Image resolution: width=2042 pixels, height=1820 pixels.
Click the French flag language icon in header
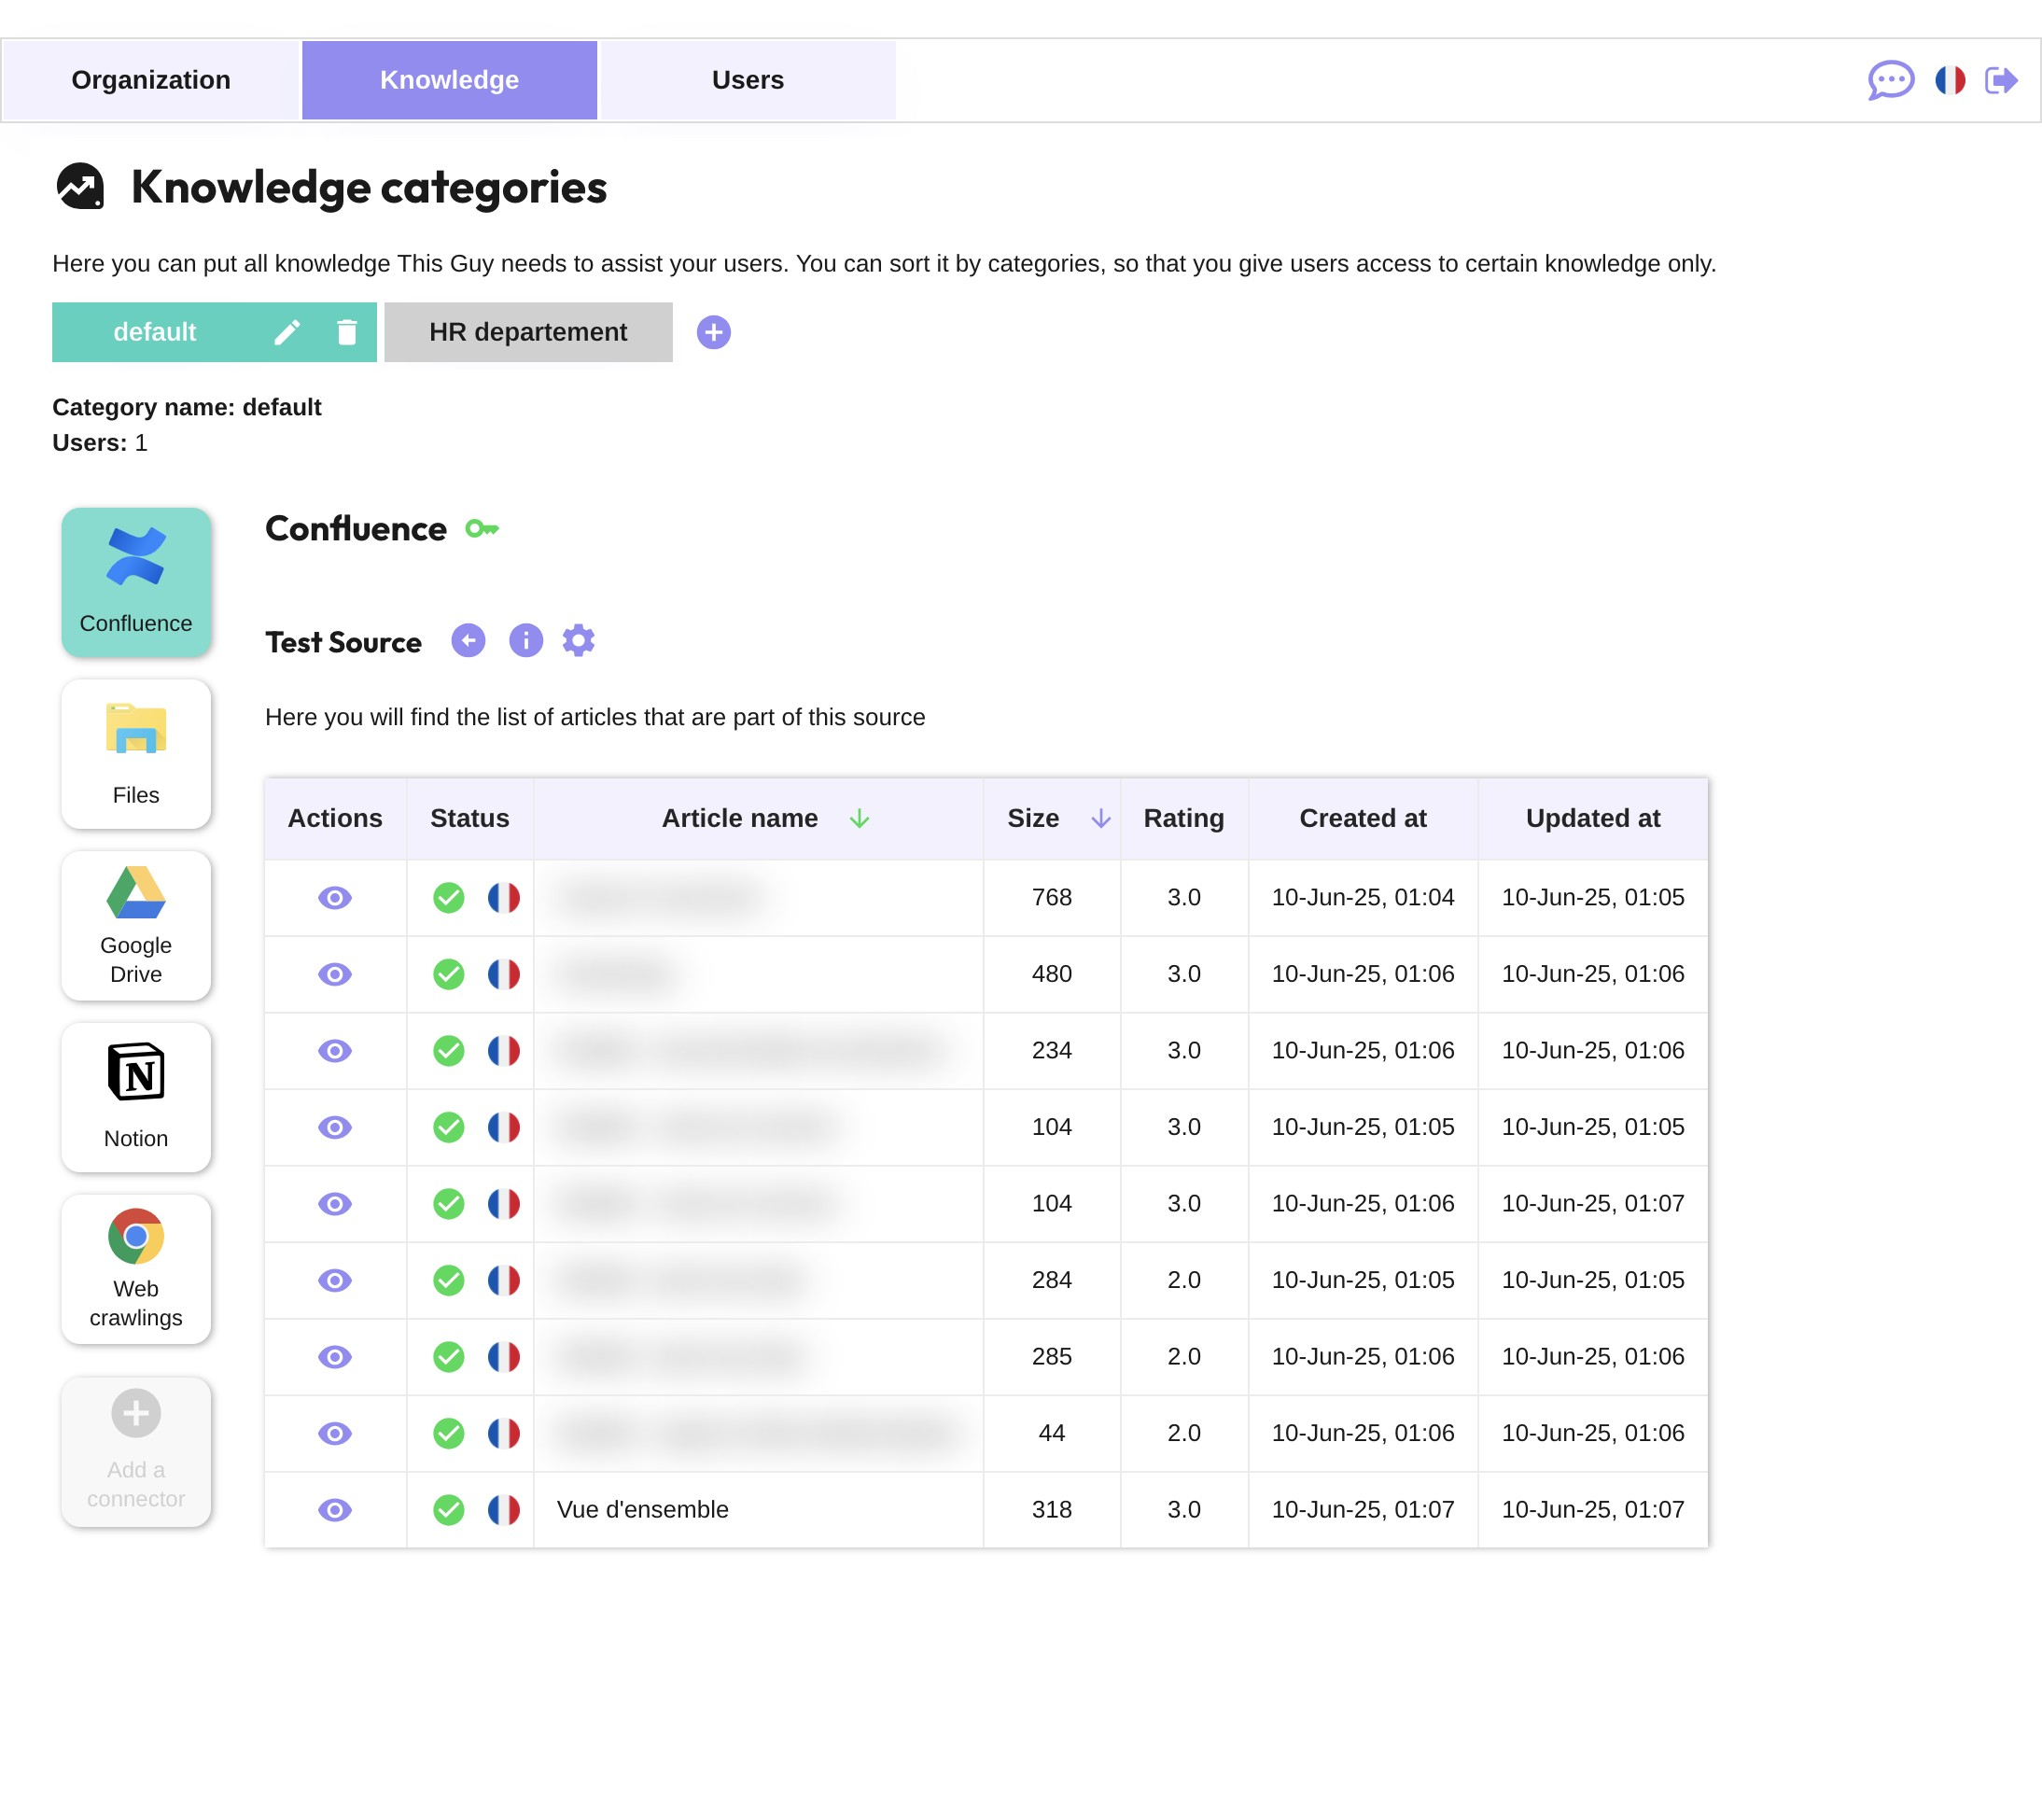click(1949, 80)
